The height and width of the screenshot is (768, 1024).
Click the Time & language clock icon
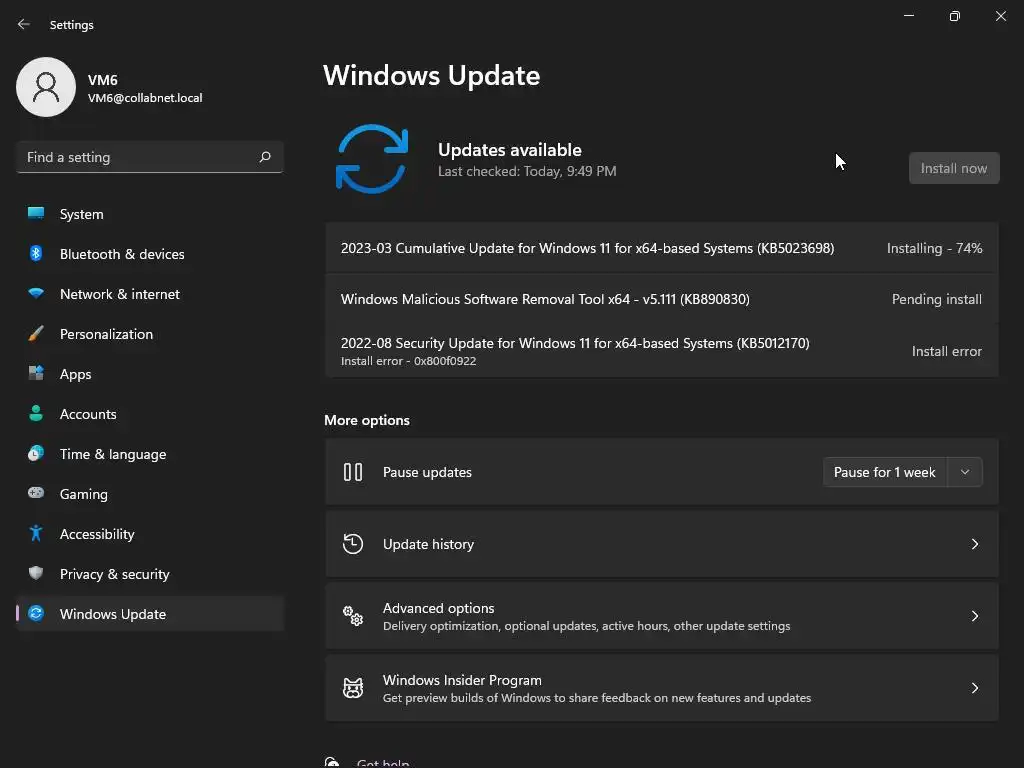[x=36, y=453]
